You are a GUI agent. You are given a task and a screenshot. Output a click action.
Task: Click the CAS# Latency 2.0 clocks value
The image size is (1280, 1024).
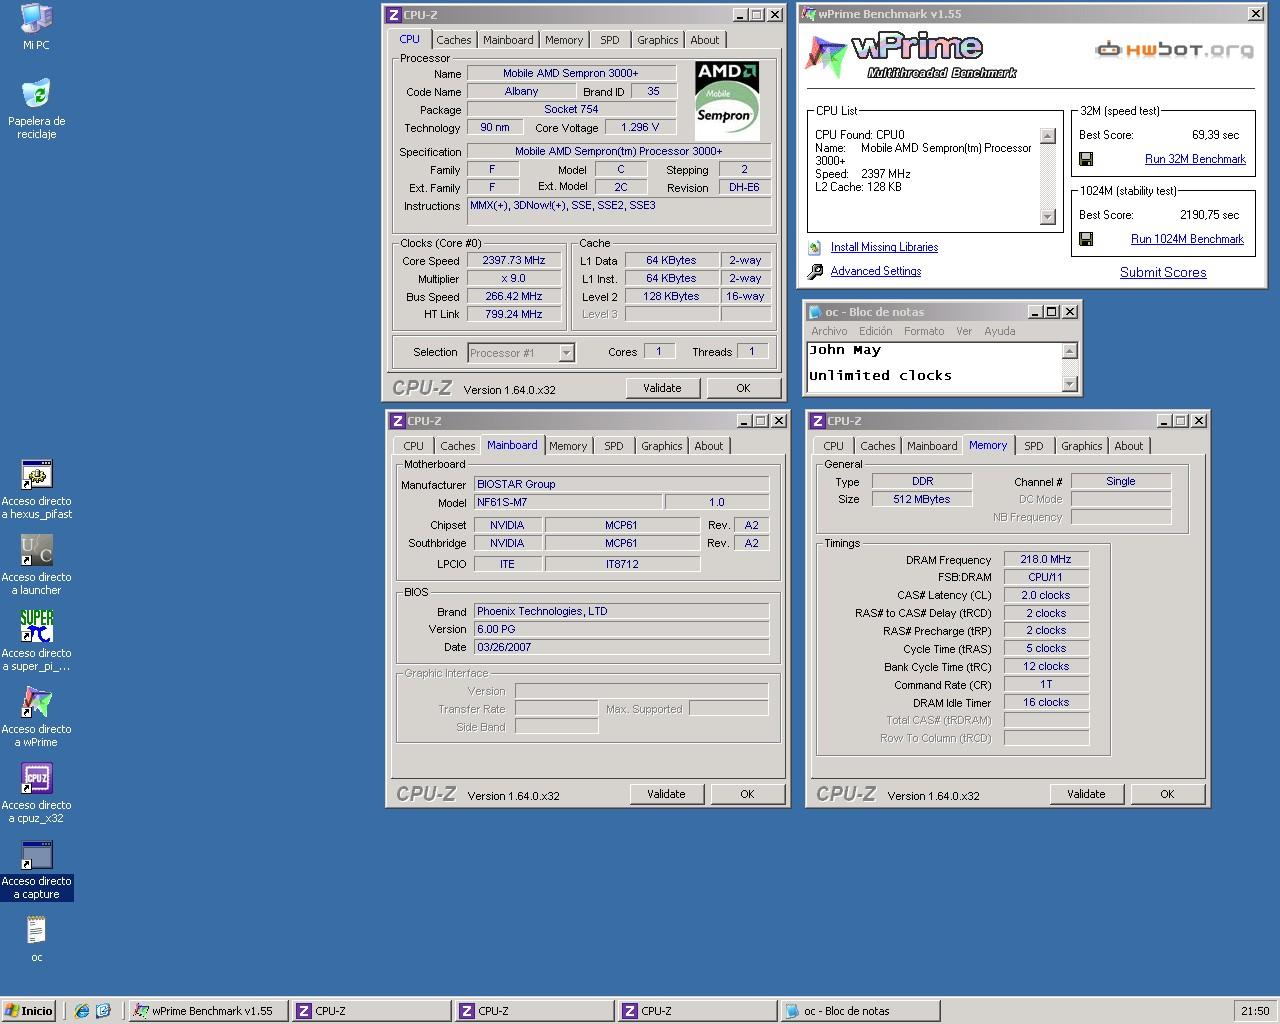[x=1046, y=595]
